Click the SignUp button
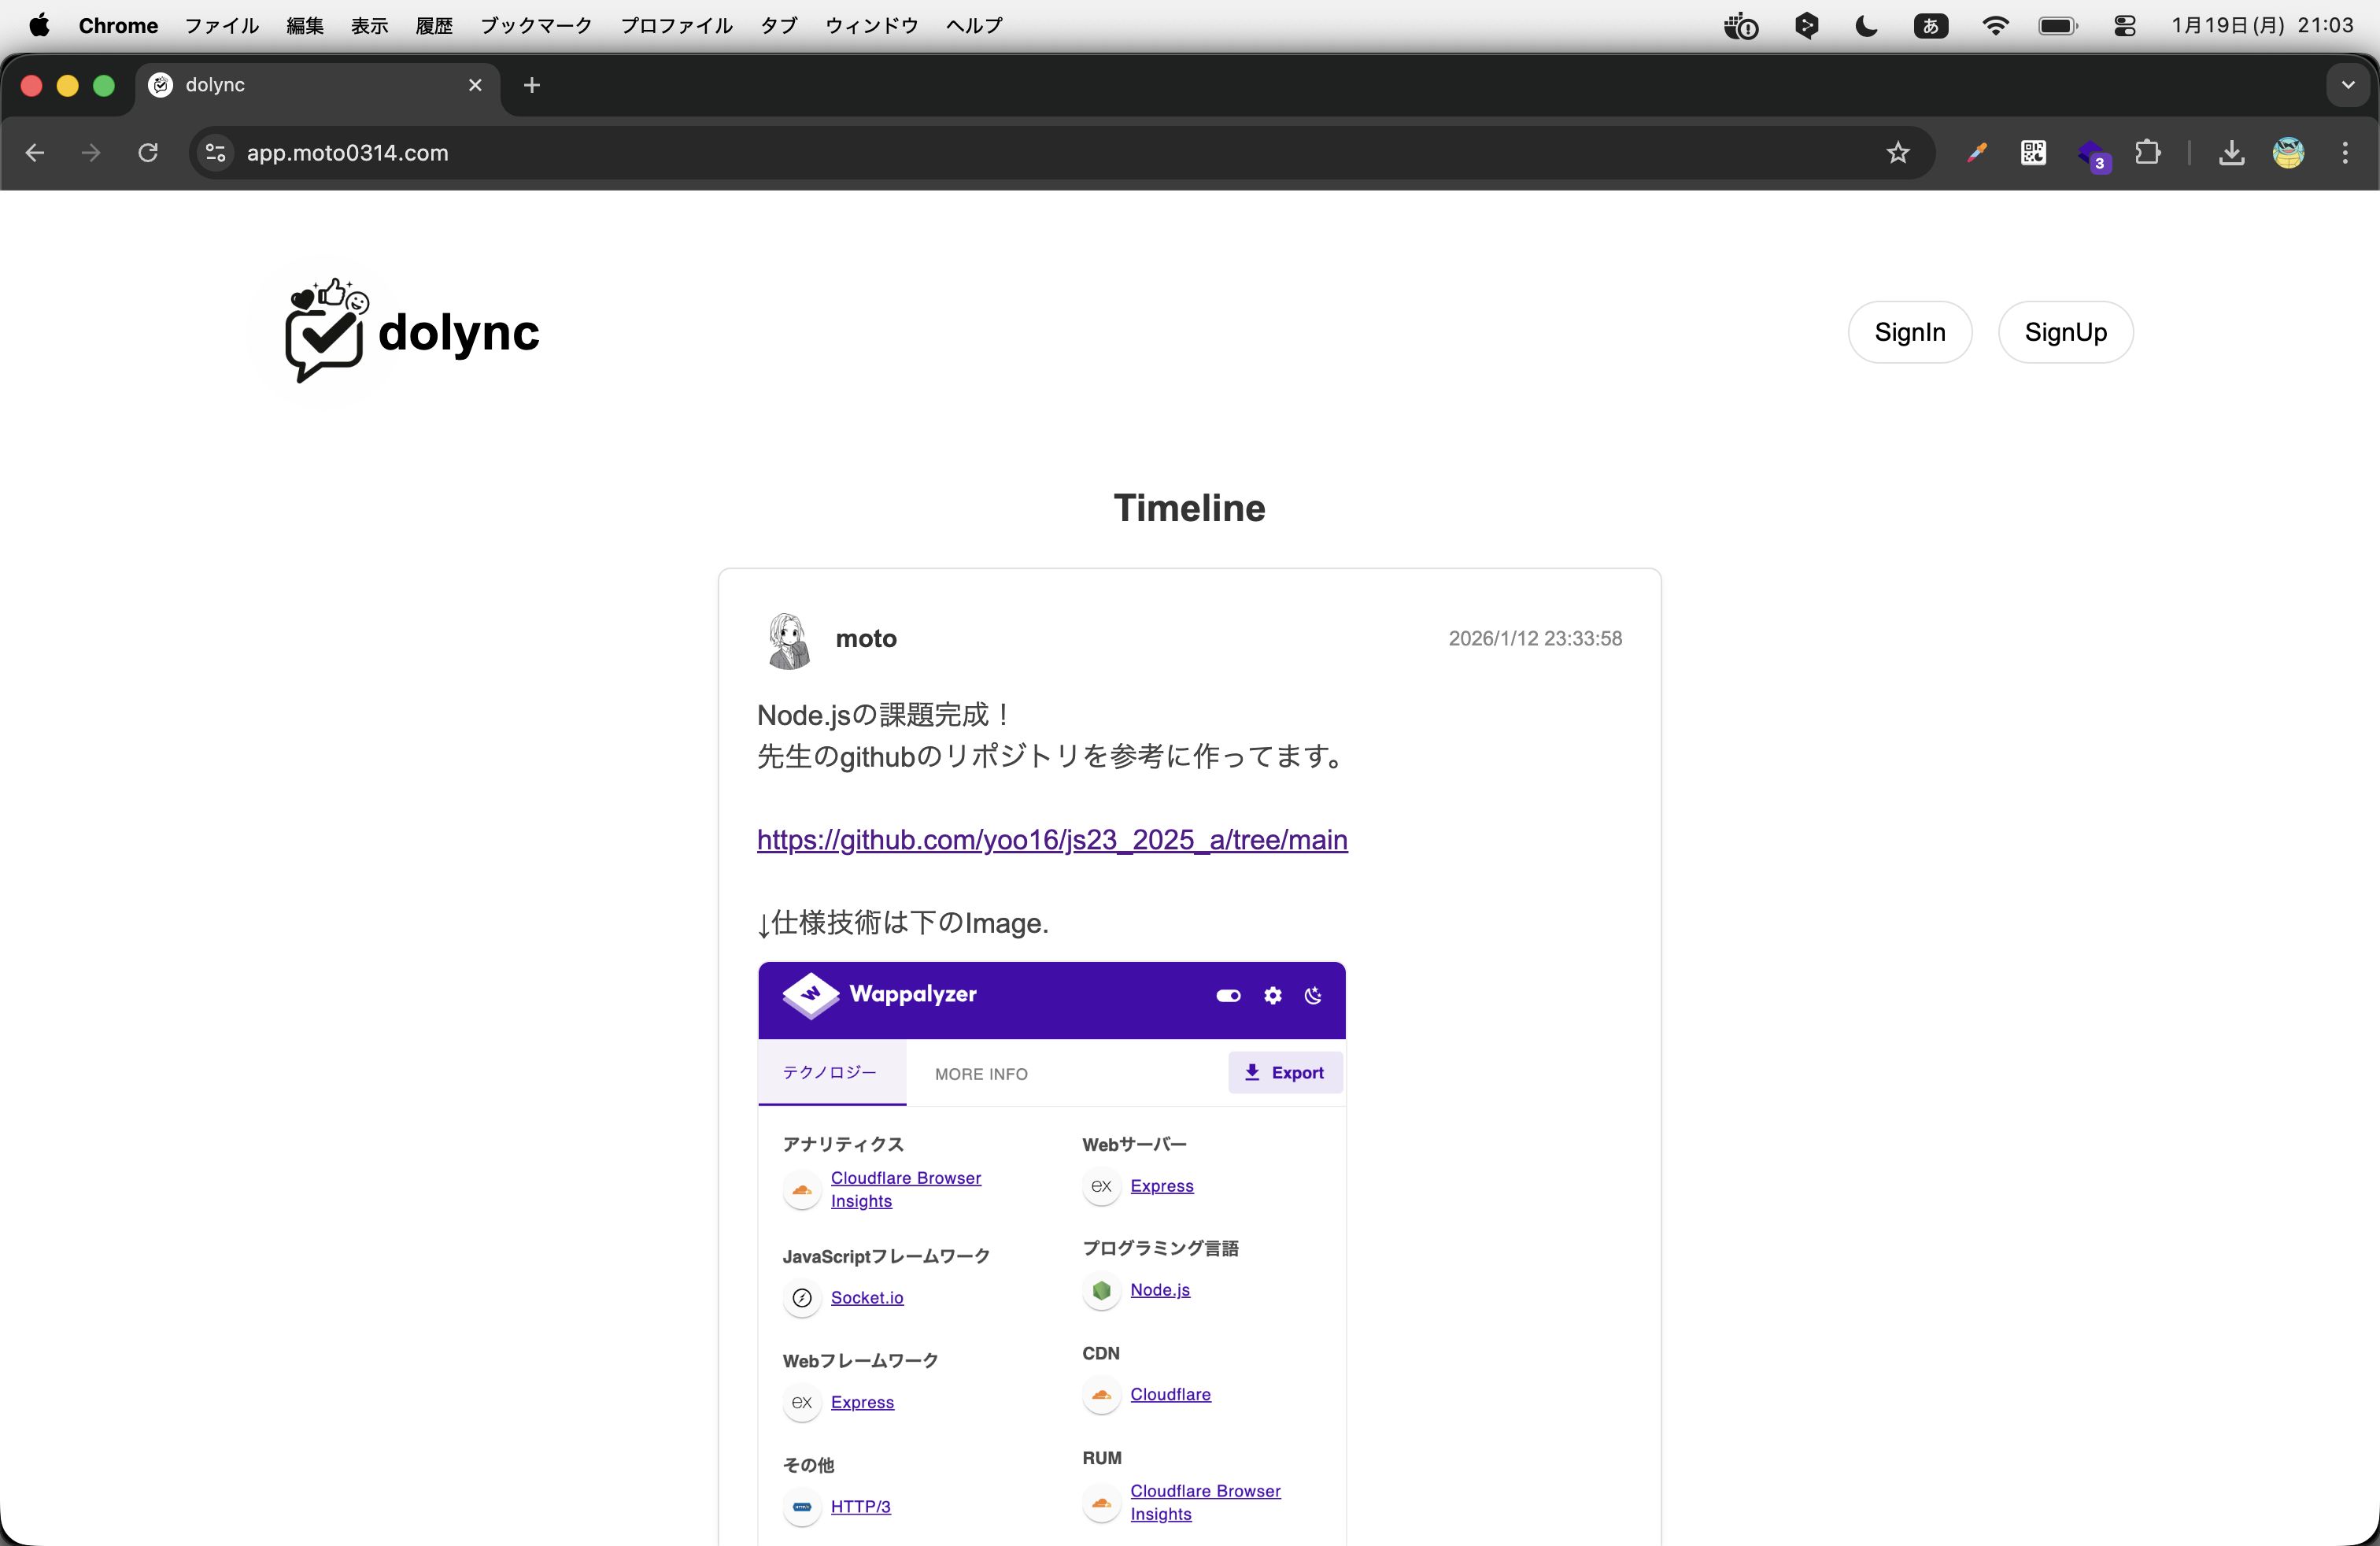Viewport: 2380px width, 1546px height. coord(2065,332)
